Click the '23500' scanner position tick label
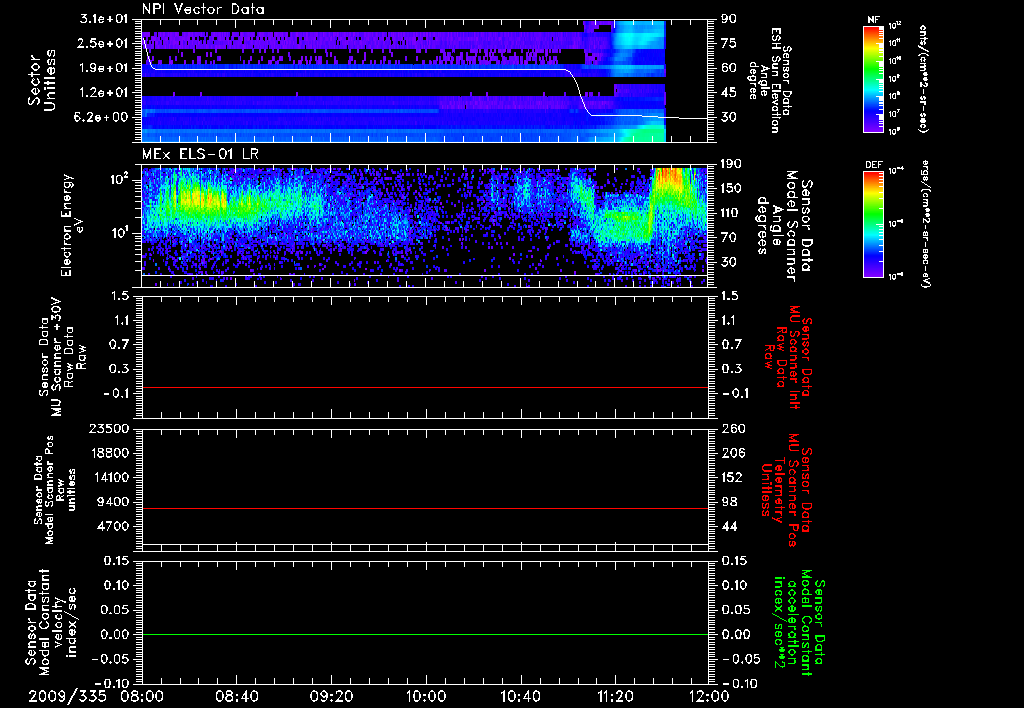Screen dimensions: 1024x708 point(110,429)
